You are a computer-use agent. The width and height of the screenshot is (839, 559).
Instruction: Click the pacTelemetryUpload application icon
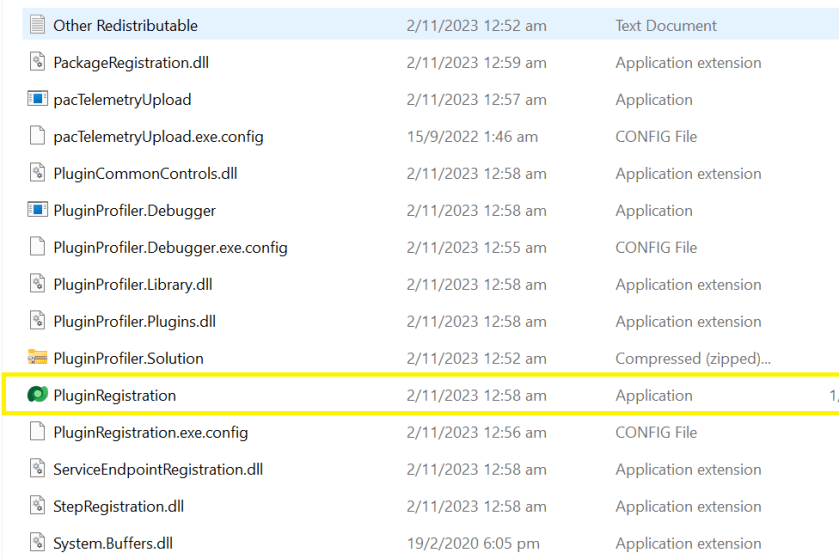click(x=37, y=99)
